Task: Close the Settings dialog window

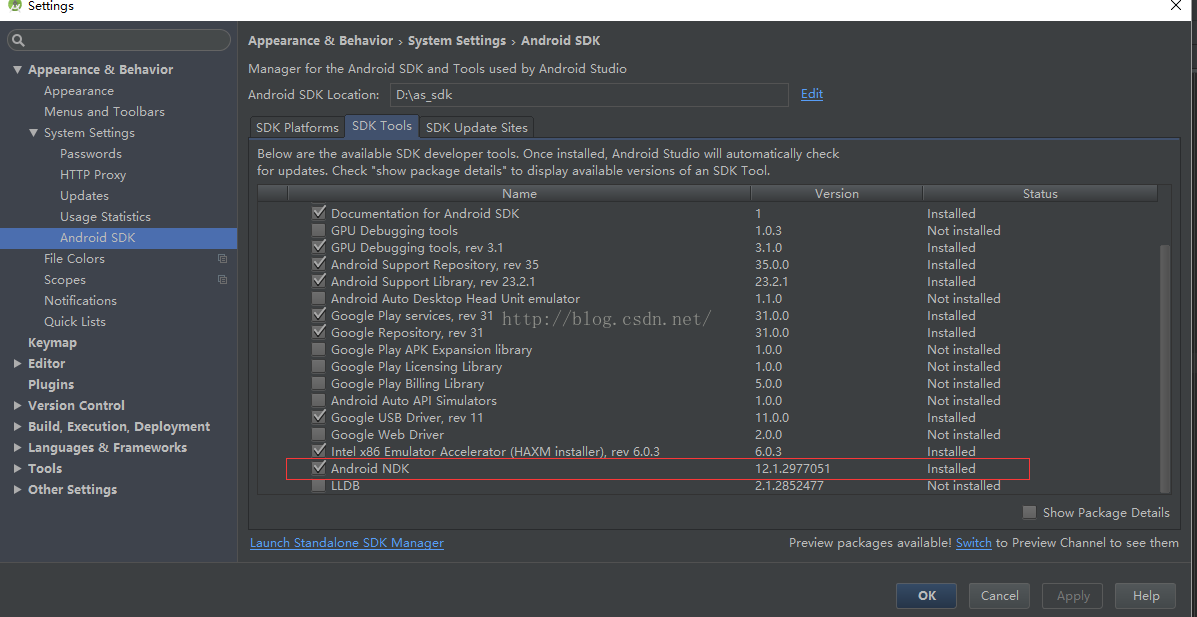Action: (1176, 6)
